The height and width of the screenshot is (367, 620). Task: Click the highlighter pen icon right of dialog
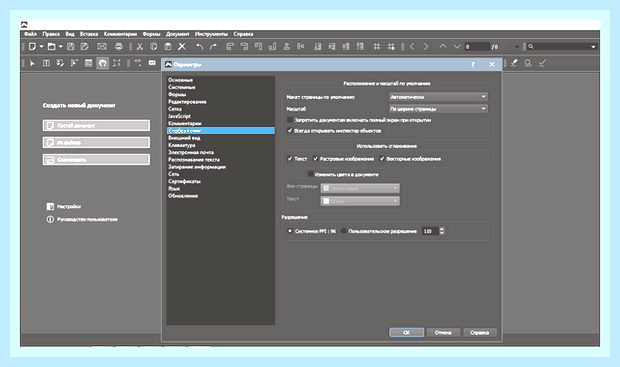click(x=514, y=63)
